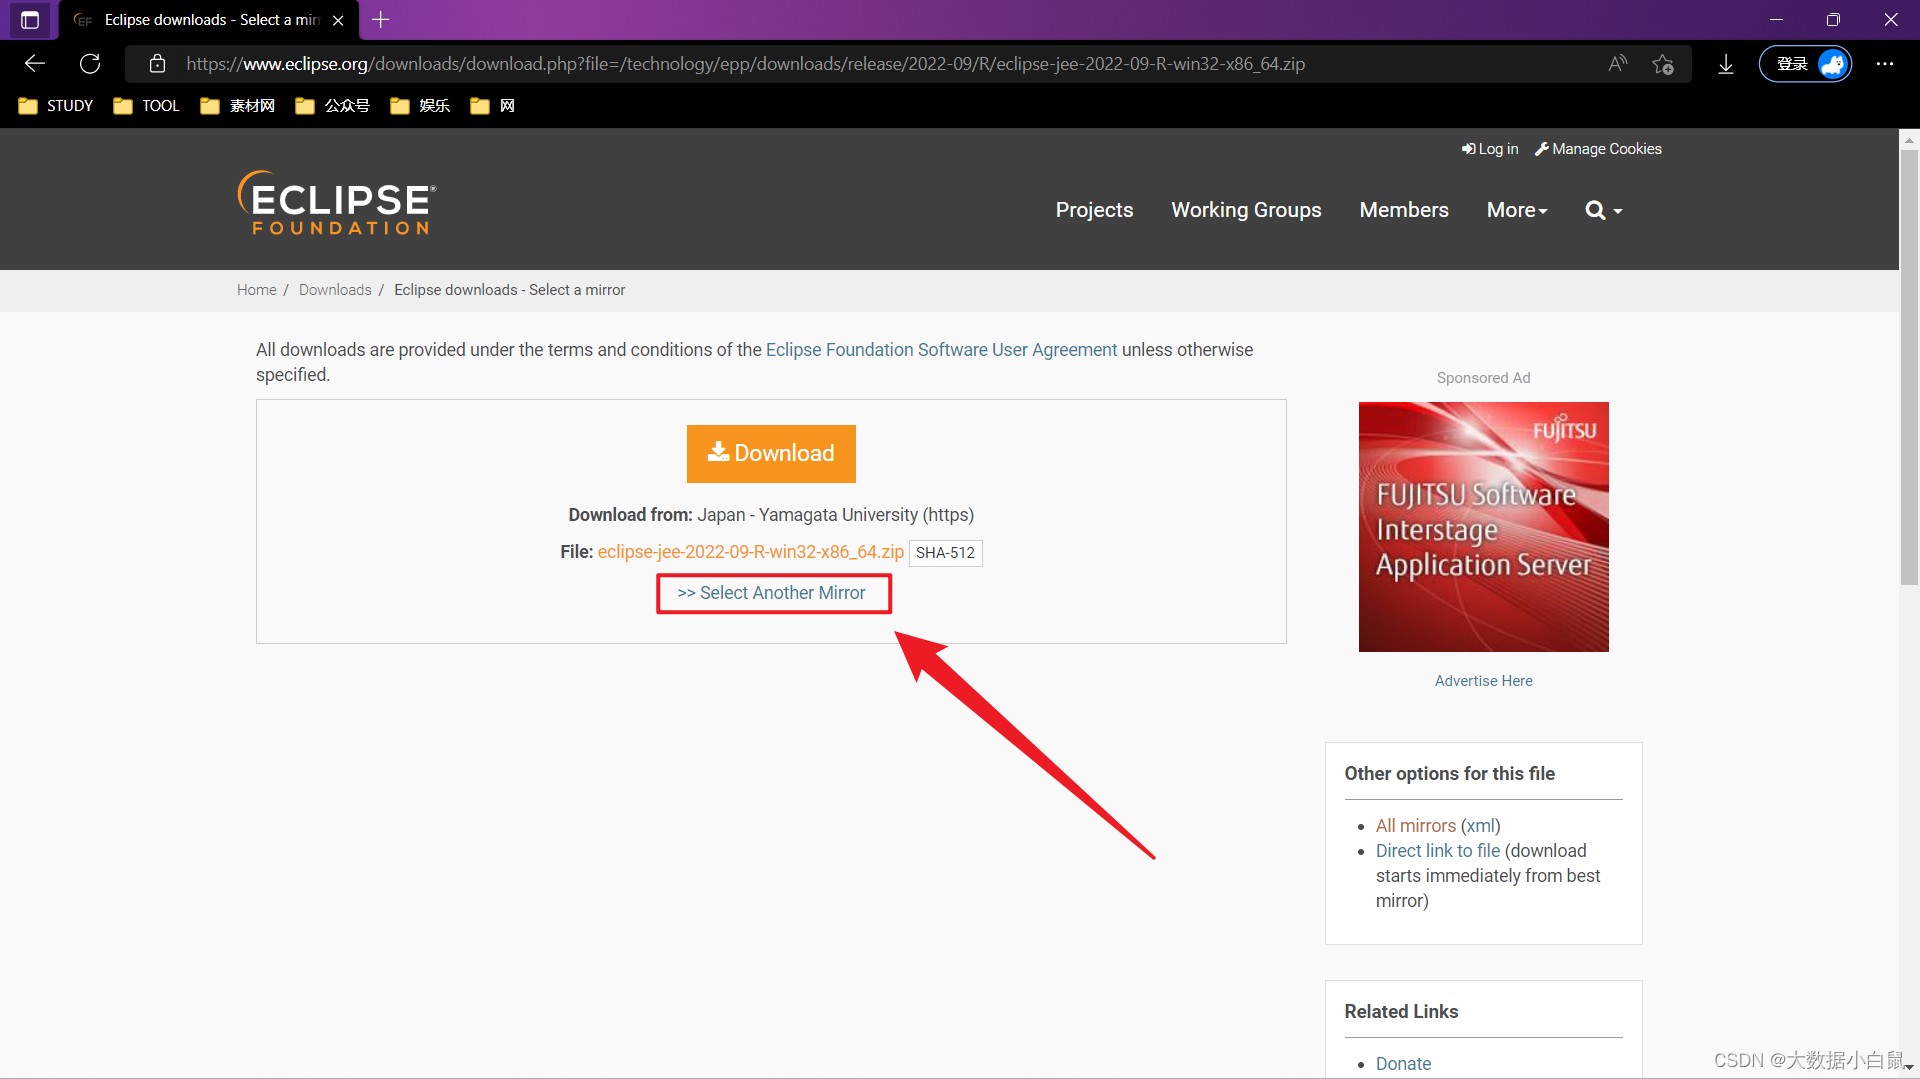Click the Eclipse Foundation logo
The height and width of the screenshot is (1079, 1920).
pos(337,203)
